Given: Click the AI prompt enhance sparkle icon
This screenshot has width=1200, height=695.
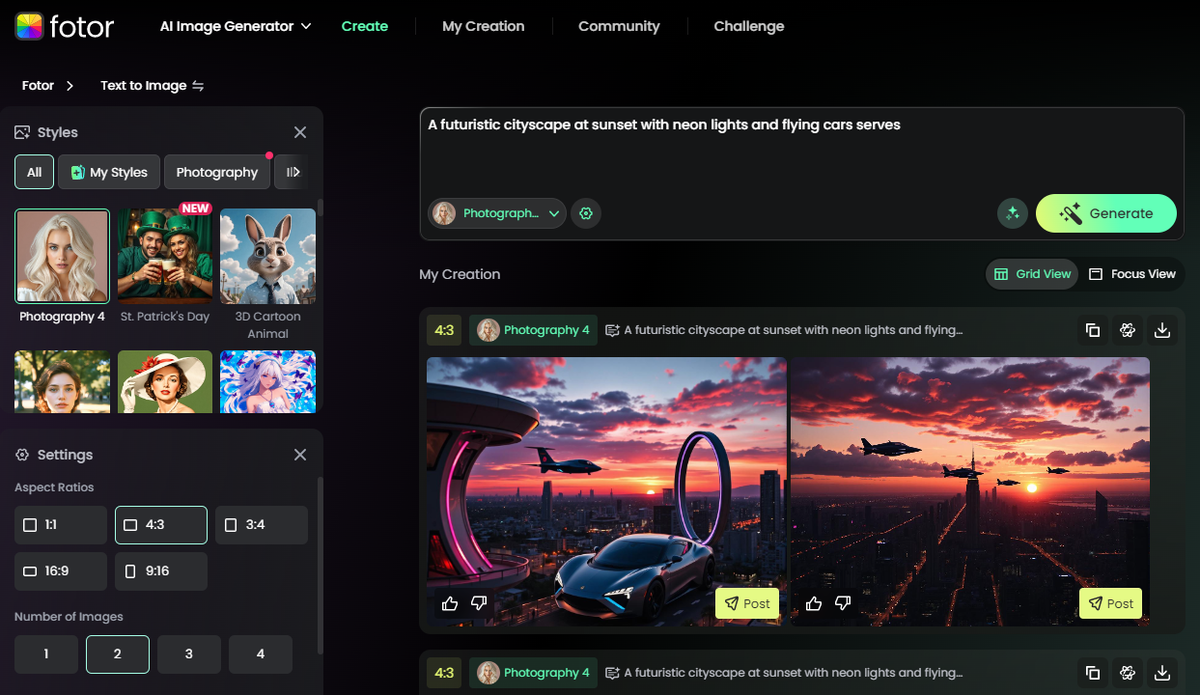Looking at the screenshot, I should 1012,213.
